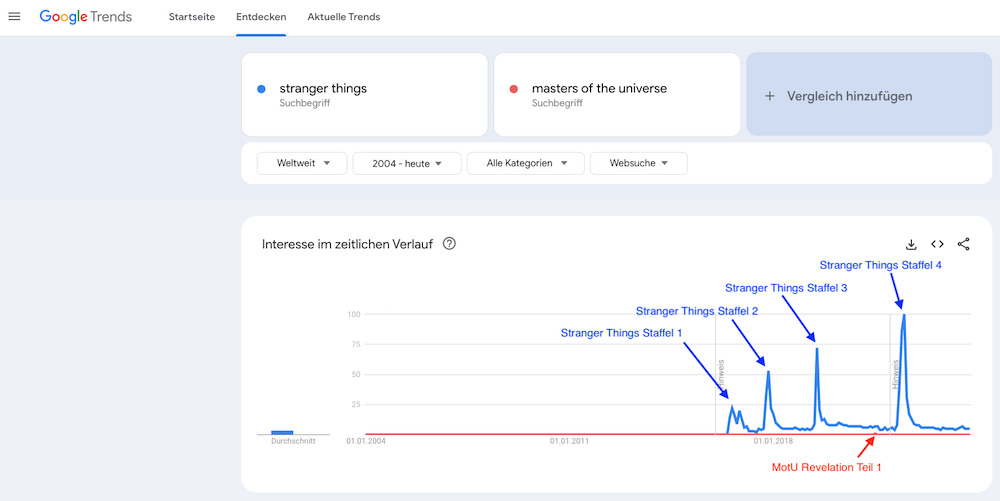Screen dimensions: 1000x501
Task: Download the interest over time chart data
Action: [911, 244]
